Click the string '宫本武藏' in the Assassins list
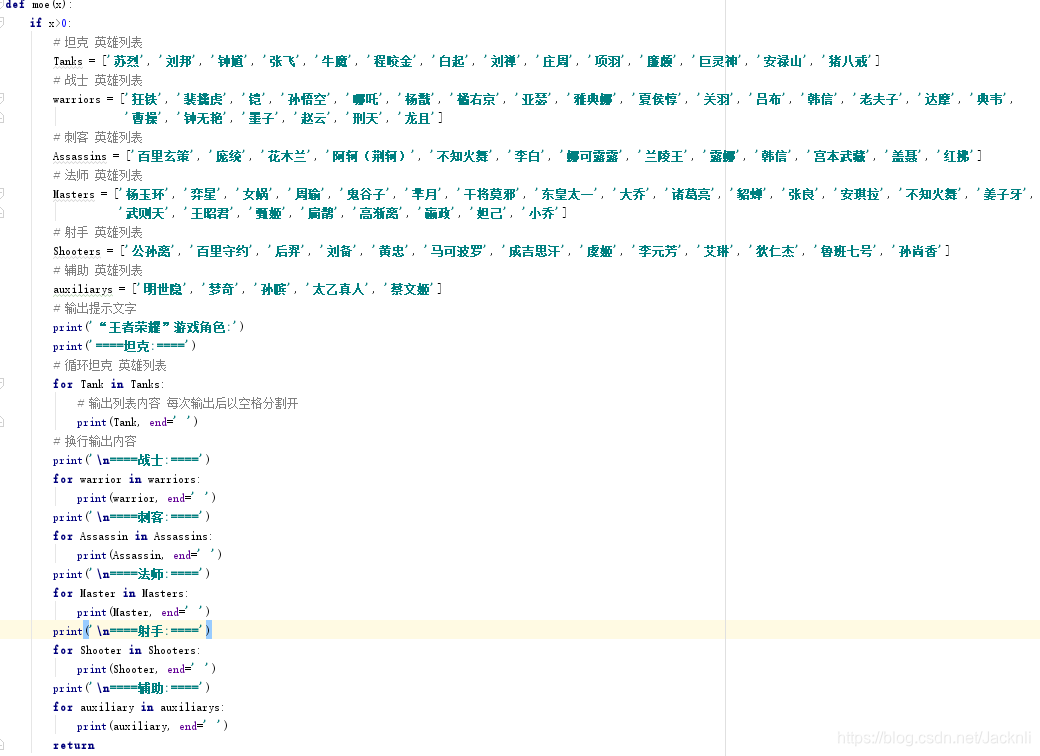This screenshot has width=1040, height=756. pyautogui.click(x=840, y=157)
